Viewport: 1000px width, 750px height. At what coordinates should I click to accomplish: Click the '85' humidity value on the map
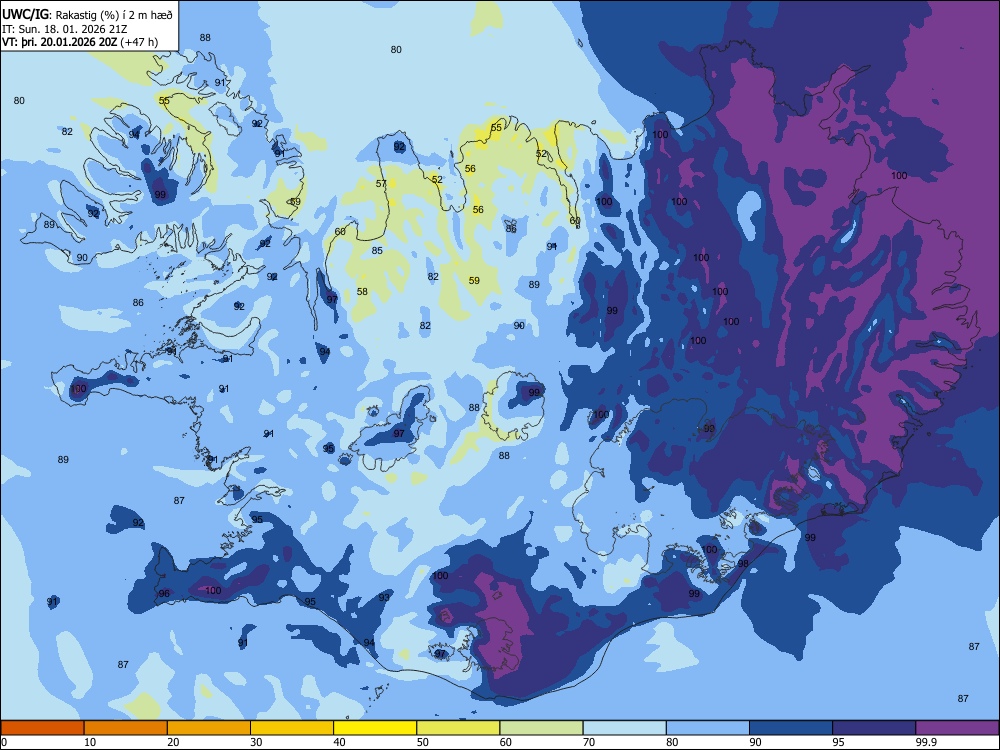[x=378, y=251]
